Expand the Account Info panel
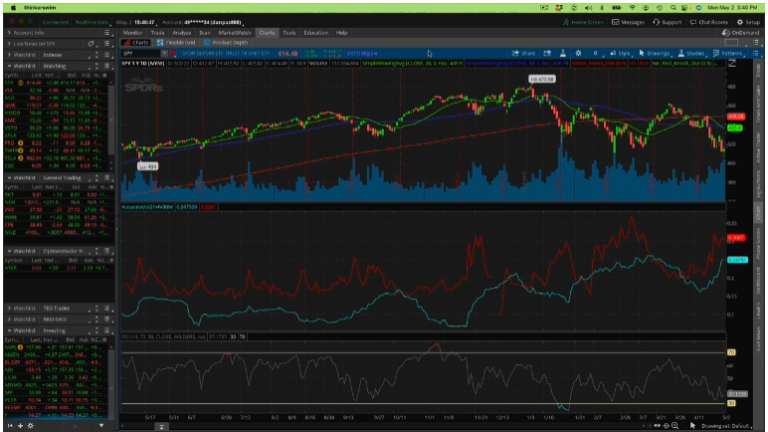The image size is (768, 432). (x=9, y=33)
